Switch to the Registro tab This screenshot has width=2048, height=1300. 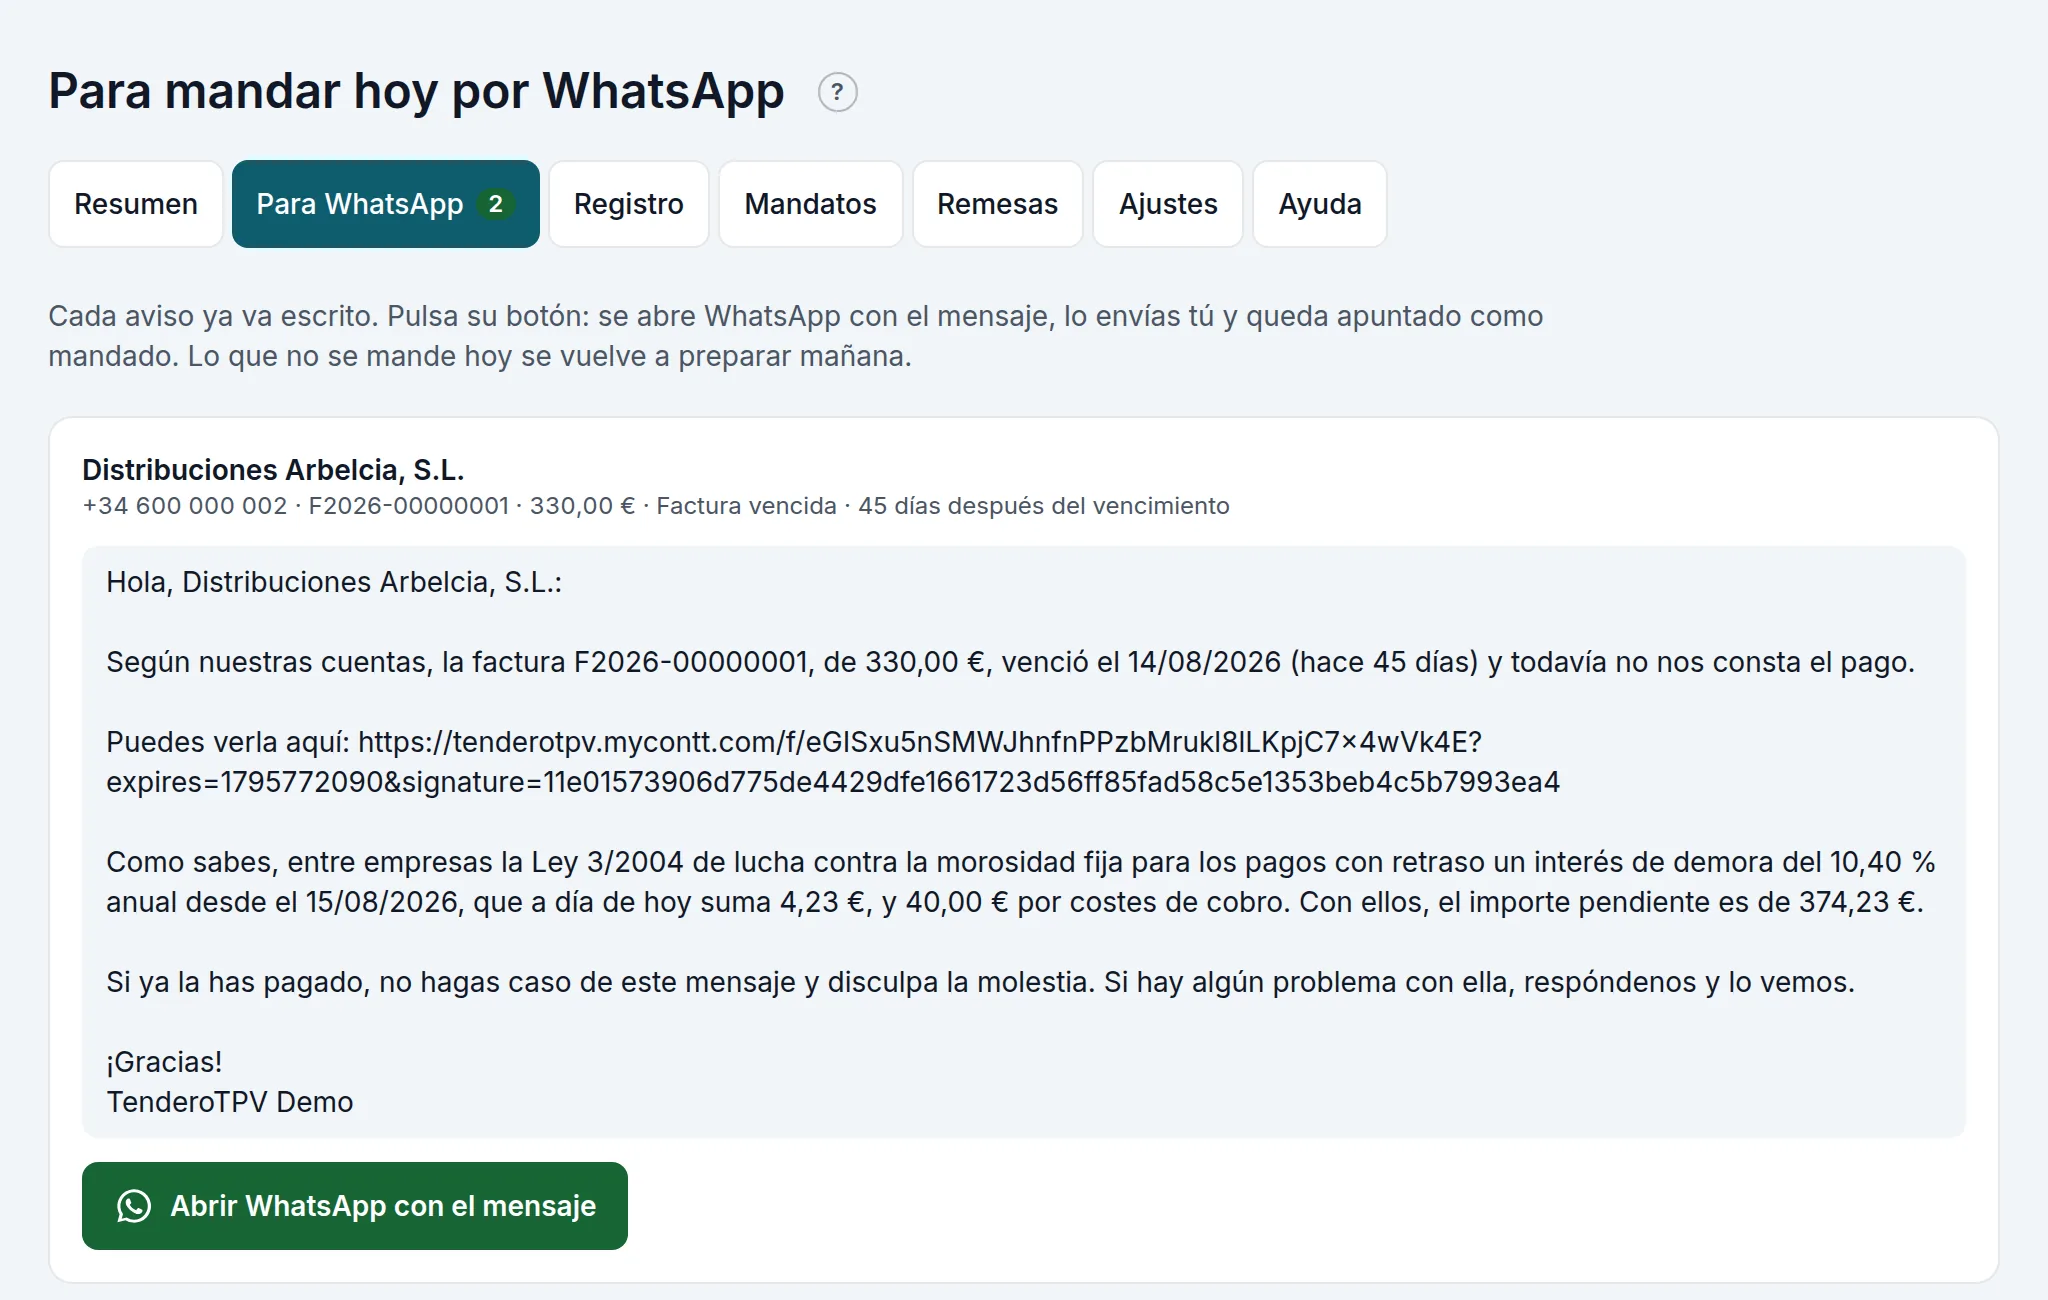[629, 204]
